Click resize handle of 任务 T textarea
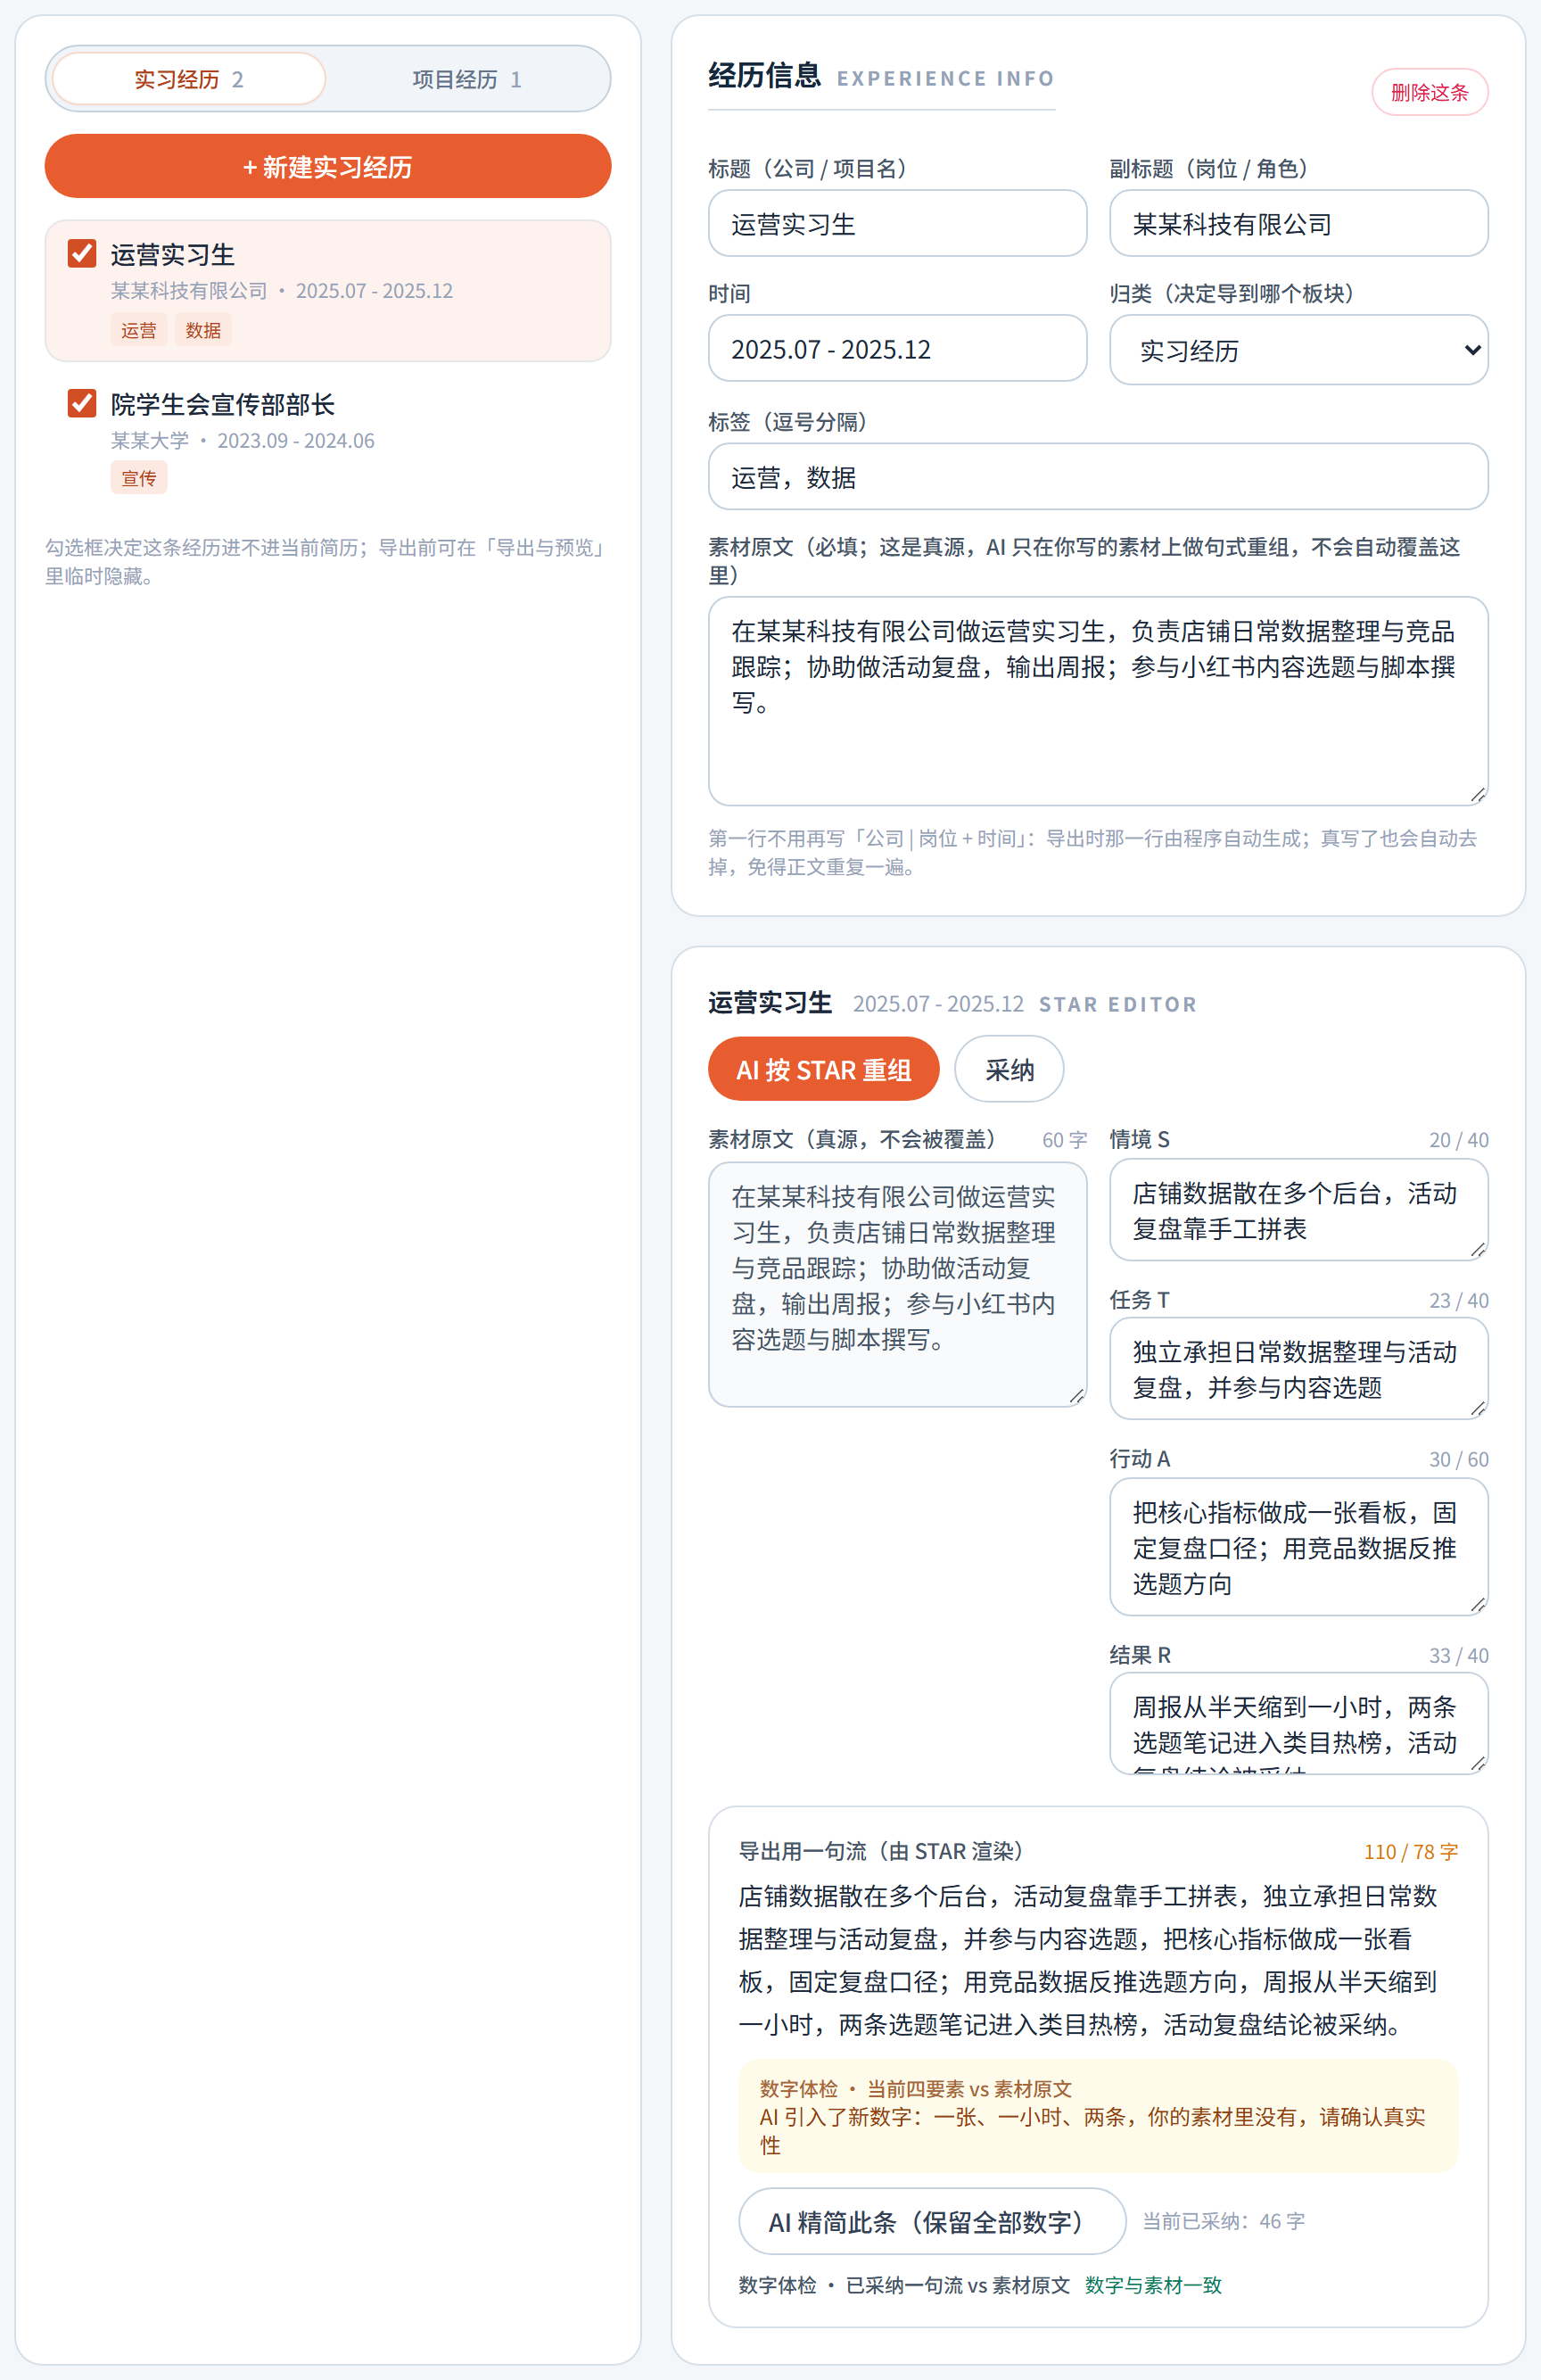Image resolution: width=1541 pixels, height=2380 pixels. click(x=1478, y=1409)
